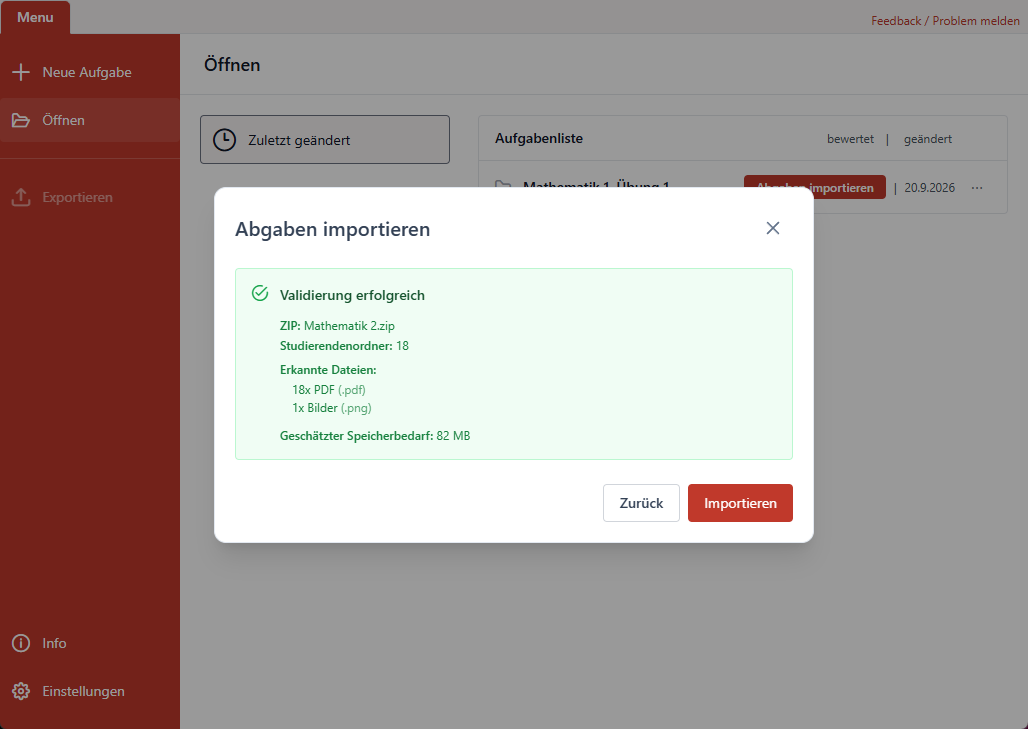Screen dimensions: 1028x729
Task: Click the gear icon for Einstellungen
Action: pyautogui.click(x=21, y=691)
